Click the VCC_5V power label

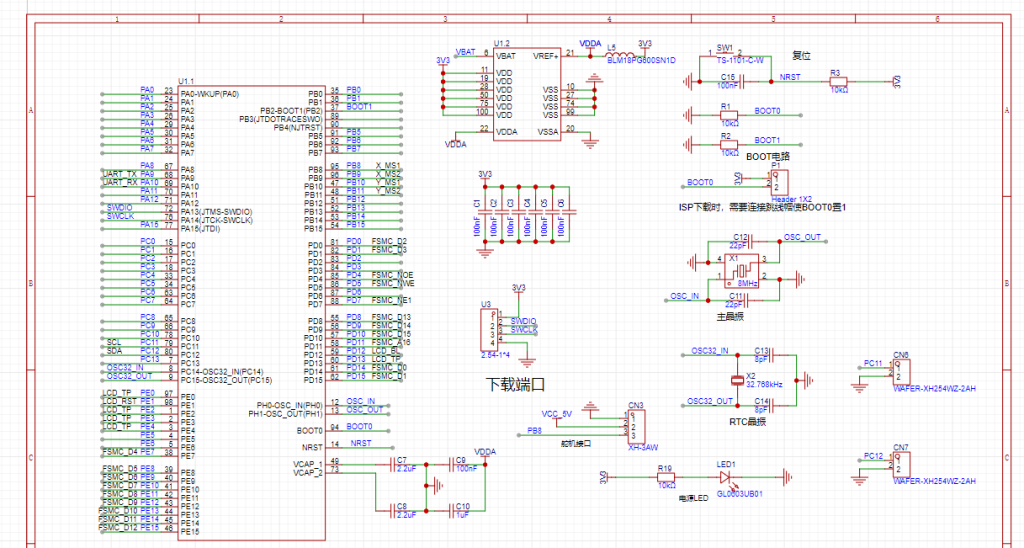pyautogui.click(x=556, y=413)
